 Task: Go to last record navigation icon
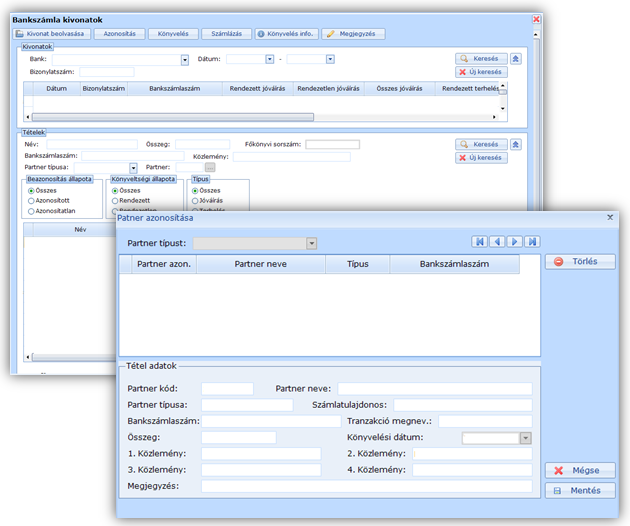coord(532,242)
